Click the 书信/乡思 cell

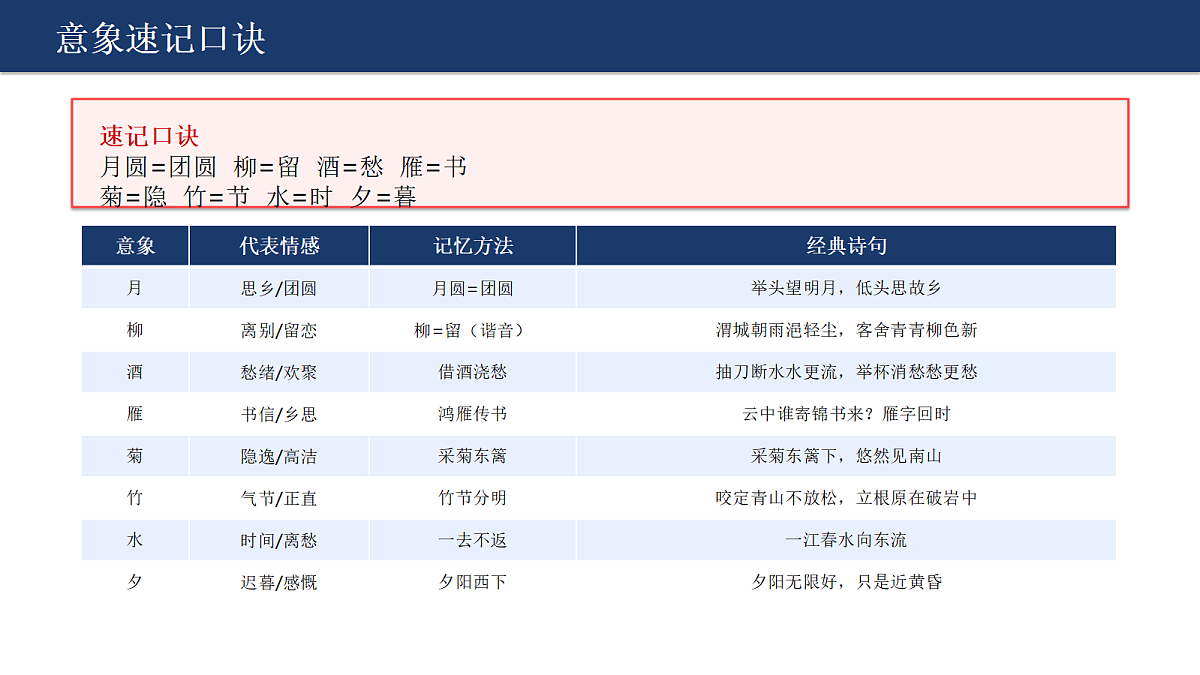click(x=279, y=414)
